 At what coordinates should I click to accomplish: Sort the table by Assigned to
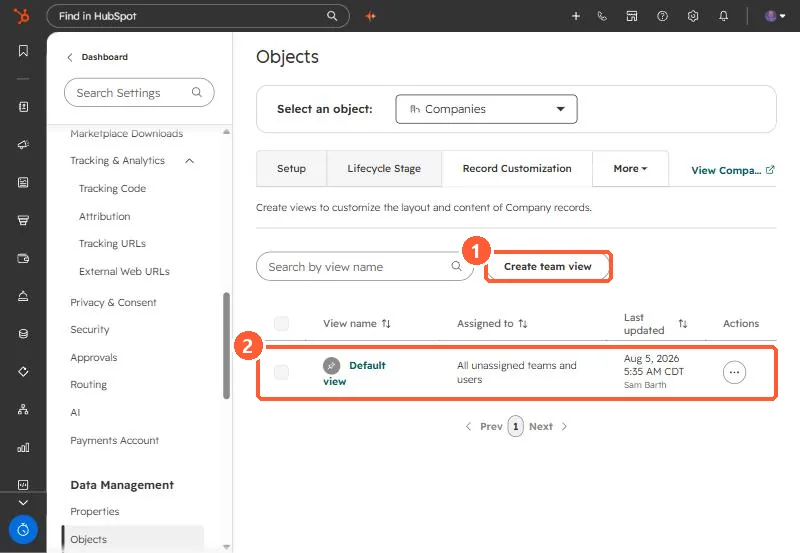[x=523, y=323]
